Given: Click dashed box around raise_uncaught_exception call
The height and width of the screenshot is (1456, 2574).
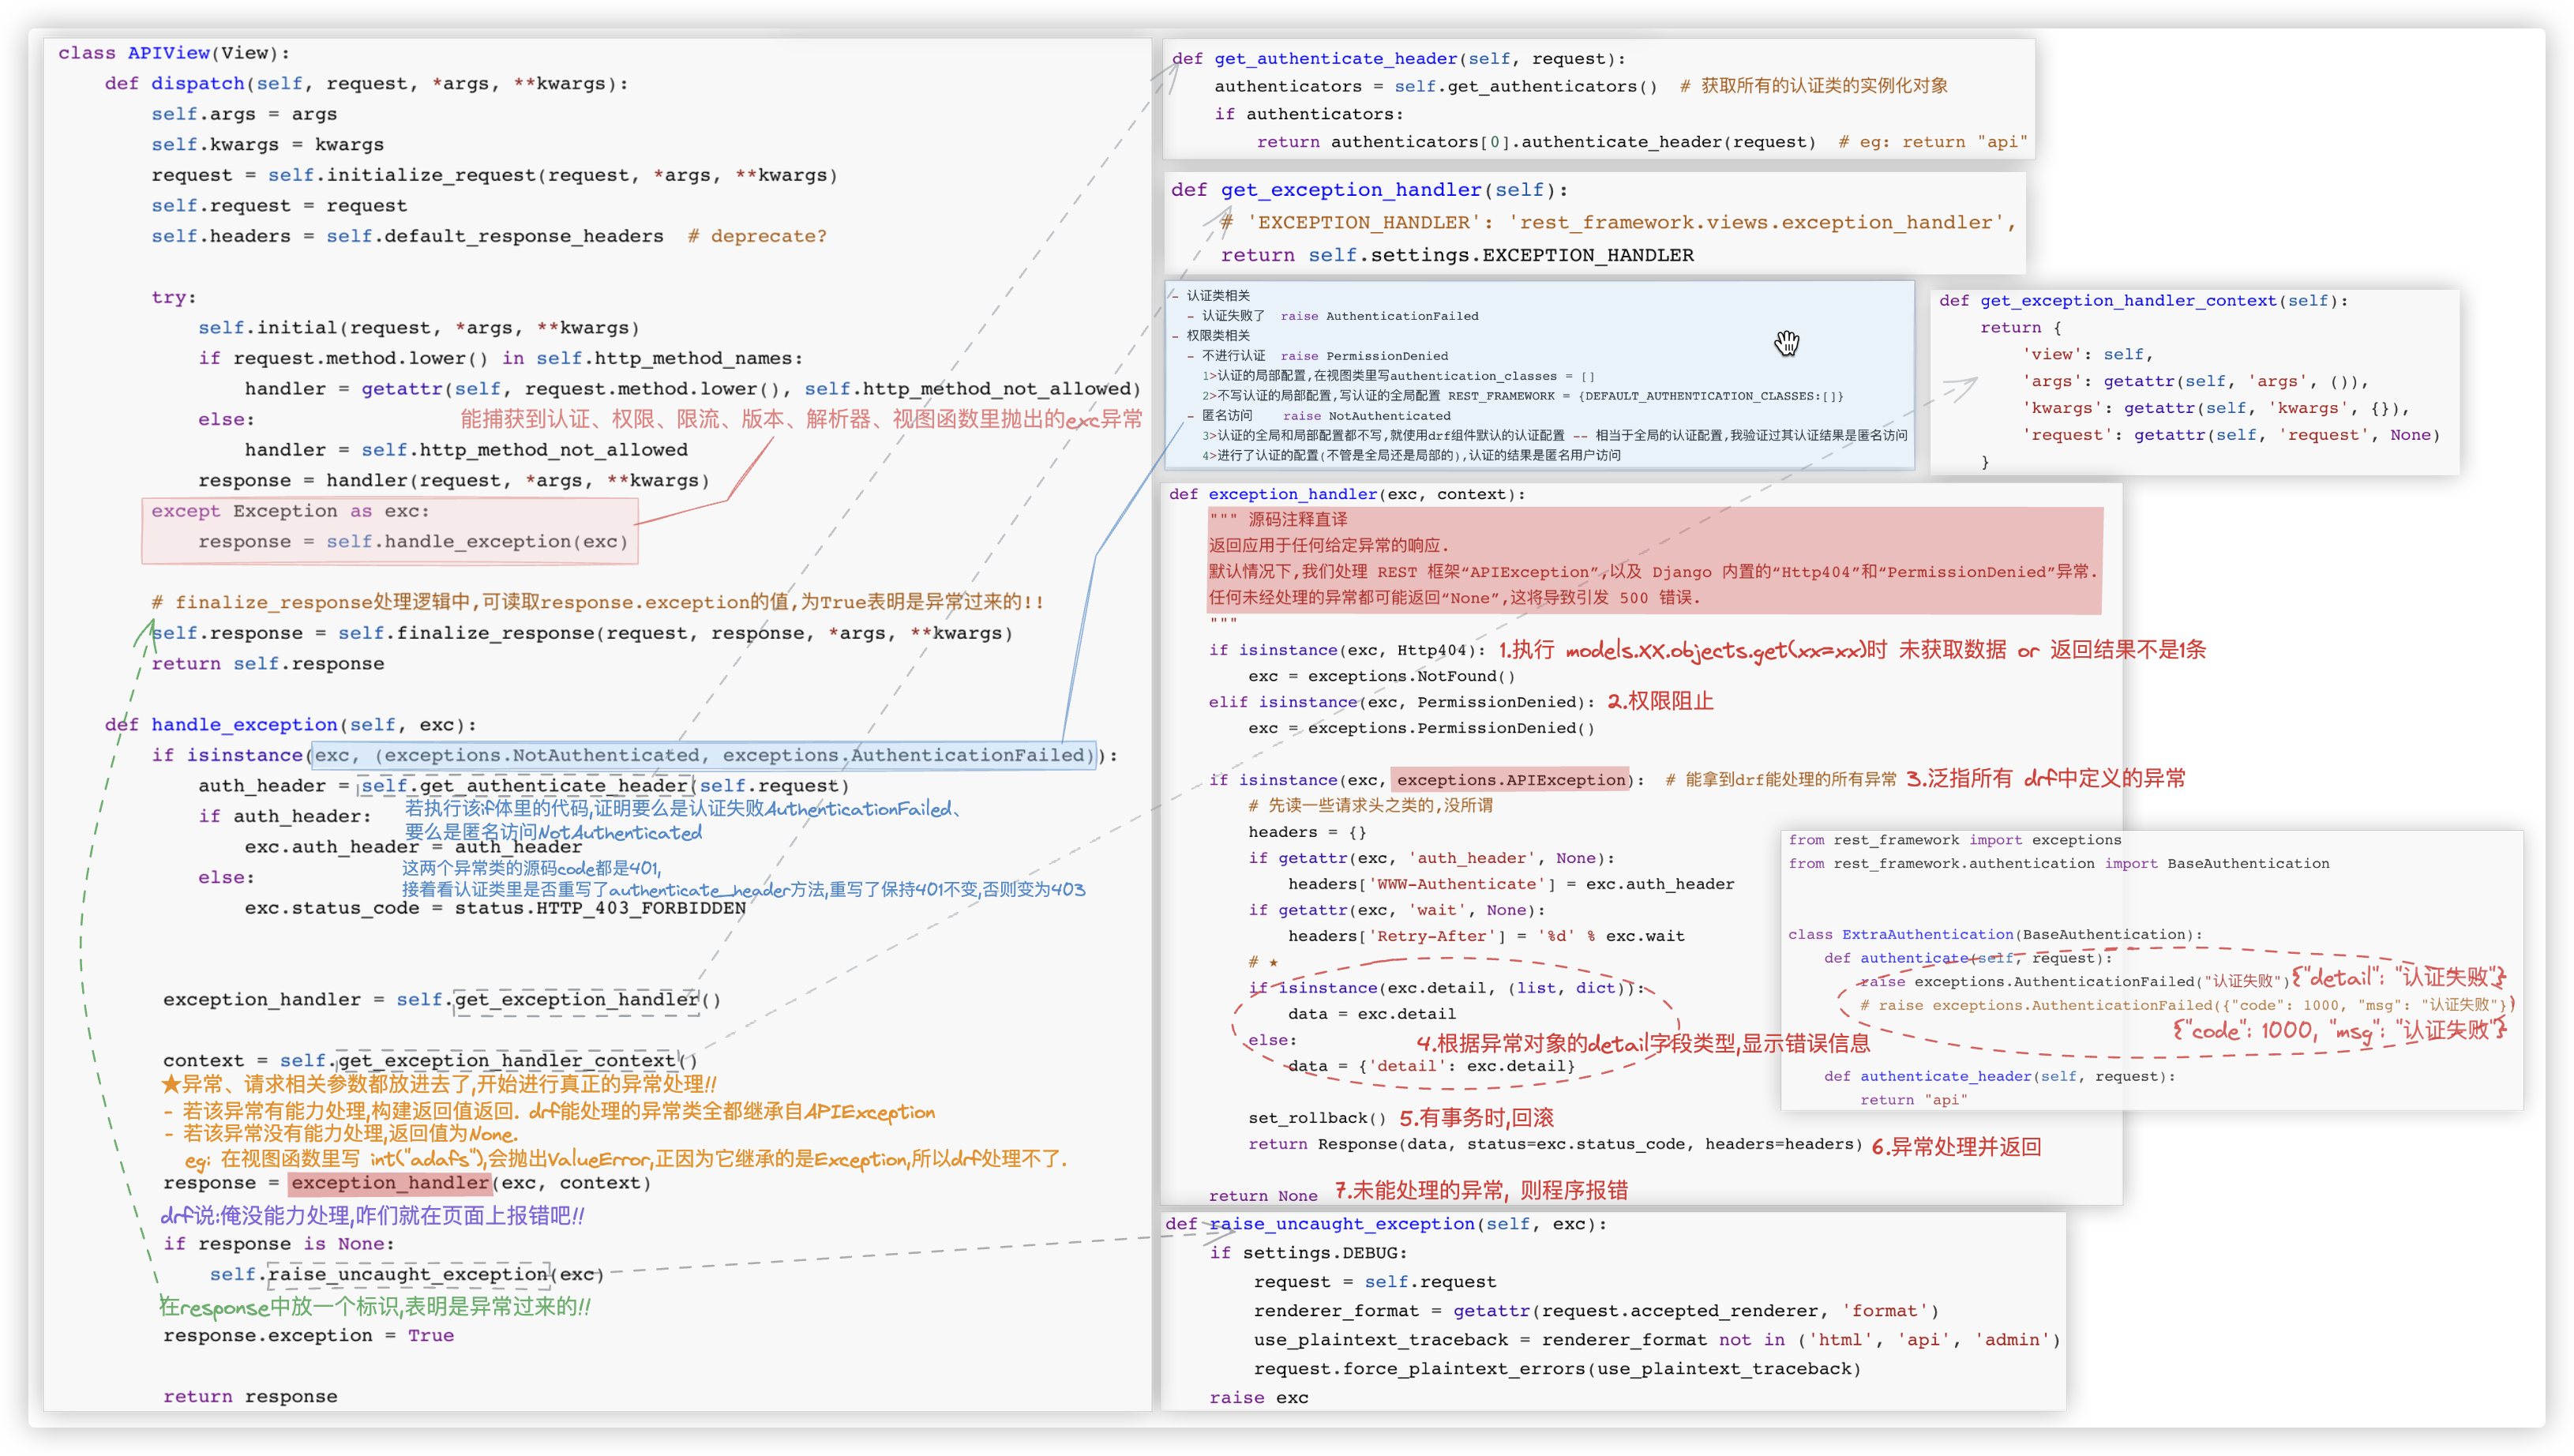Looking at the screenshot, I should pos(408,1275).
